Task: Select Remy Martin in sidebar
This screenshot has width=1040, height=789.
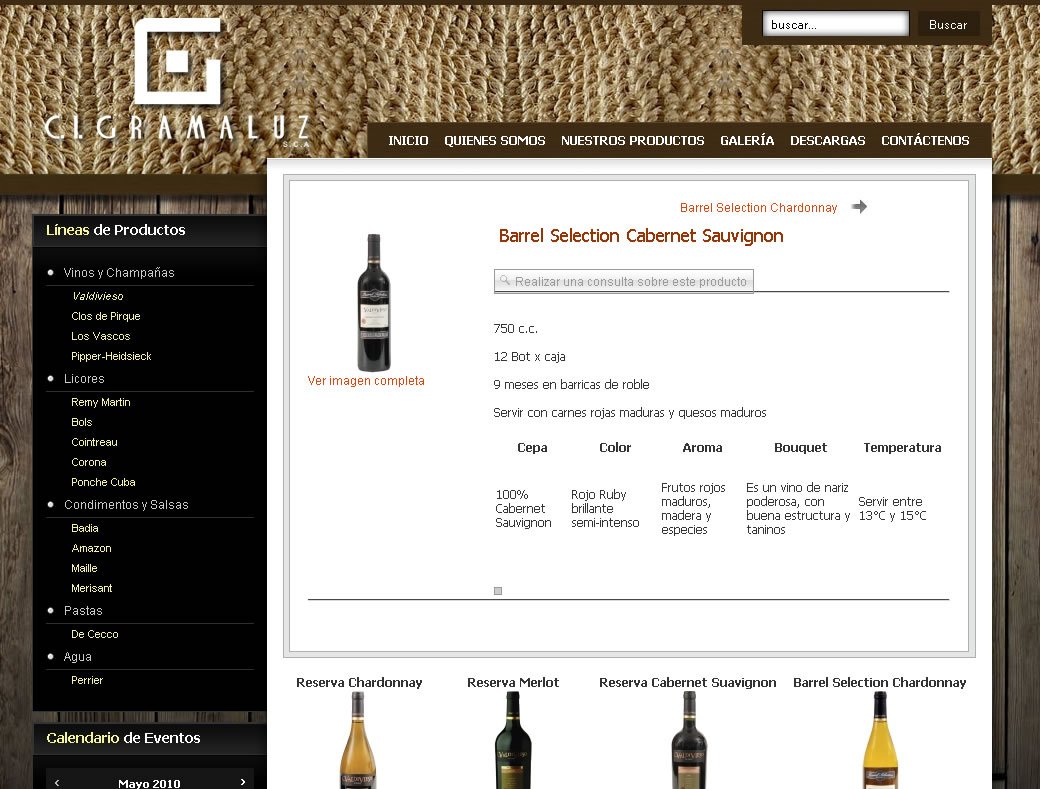Action: coord(101,402)
